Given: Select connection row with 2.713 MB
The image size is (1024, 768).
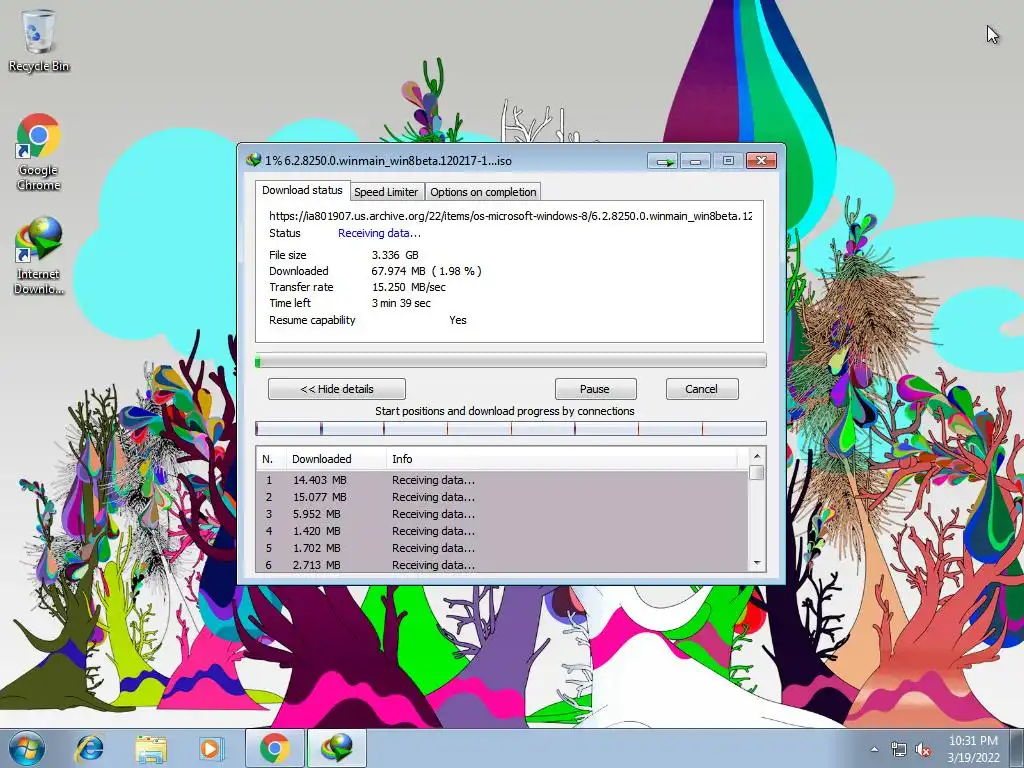Looking at the screenshot, I should (x=502, y=565).
